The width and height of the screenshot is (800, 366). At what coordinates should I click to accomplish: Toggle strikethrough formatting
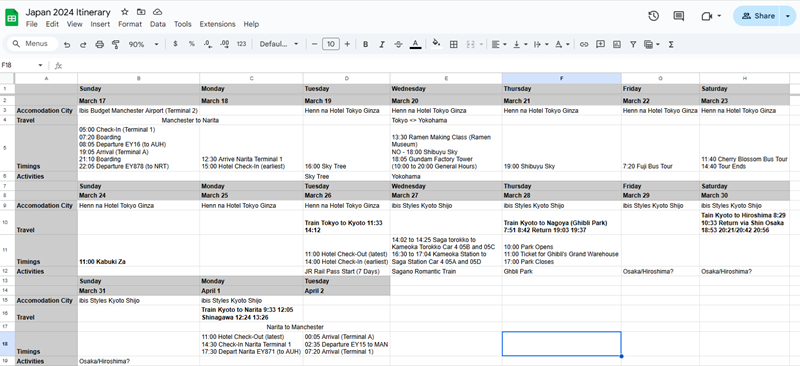point(398,44)
